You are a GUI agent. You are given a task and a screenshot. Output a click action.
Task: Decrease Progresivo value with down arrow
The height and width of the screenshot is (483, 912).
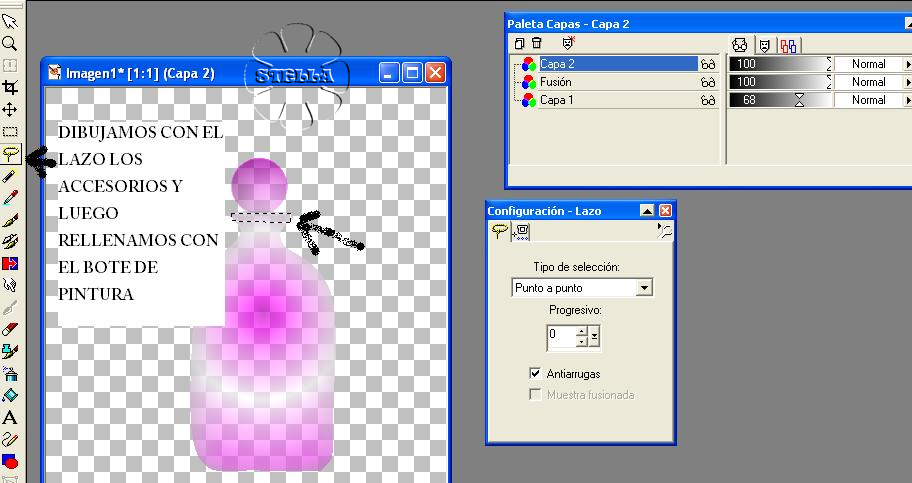tap(581, 342)
